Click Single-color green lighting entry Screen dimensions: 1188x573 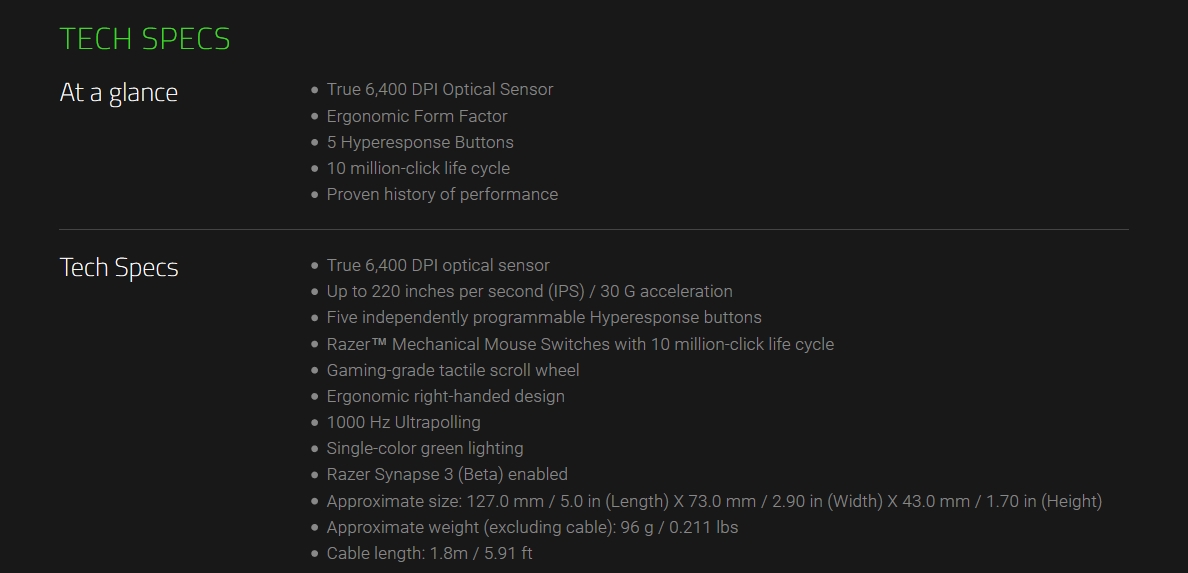(x=424, y=448)
